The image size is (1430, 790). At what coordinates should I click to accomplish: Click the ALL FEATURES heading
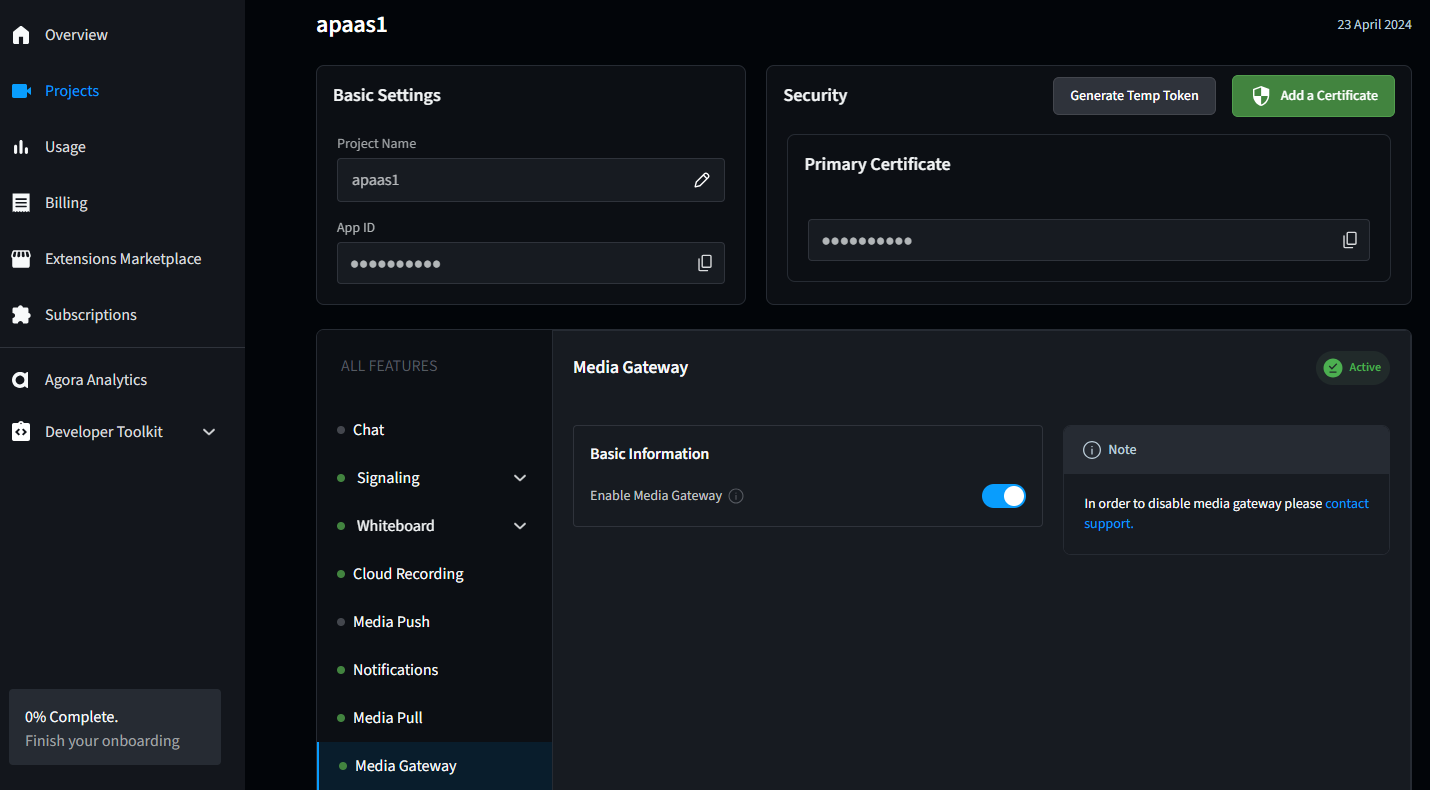389,366
